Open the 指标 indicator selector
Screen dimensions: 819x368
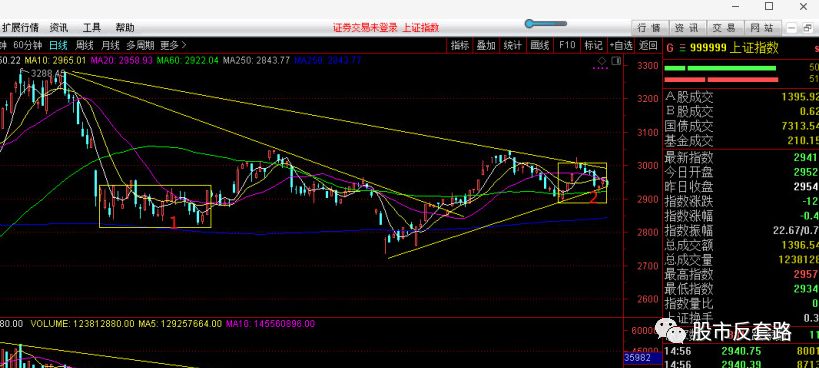(460, 45)
